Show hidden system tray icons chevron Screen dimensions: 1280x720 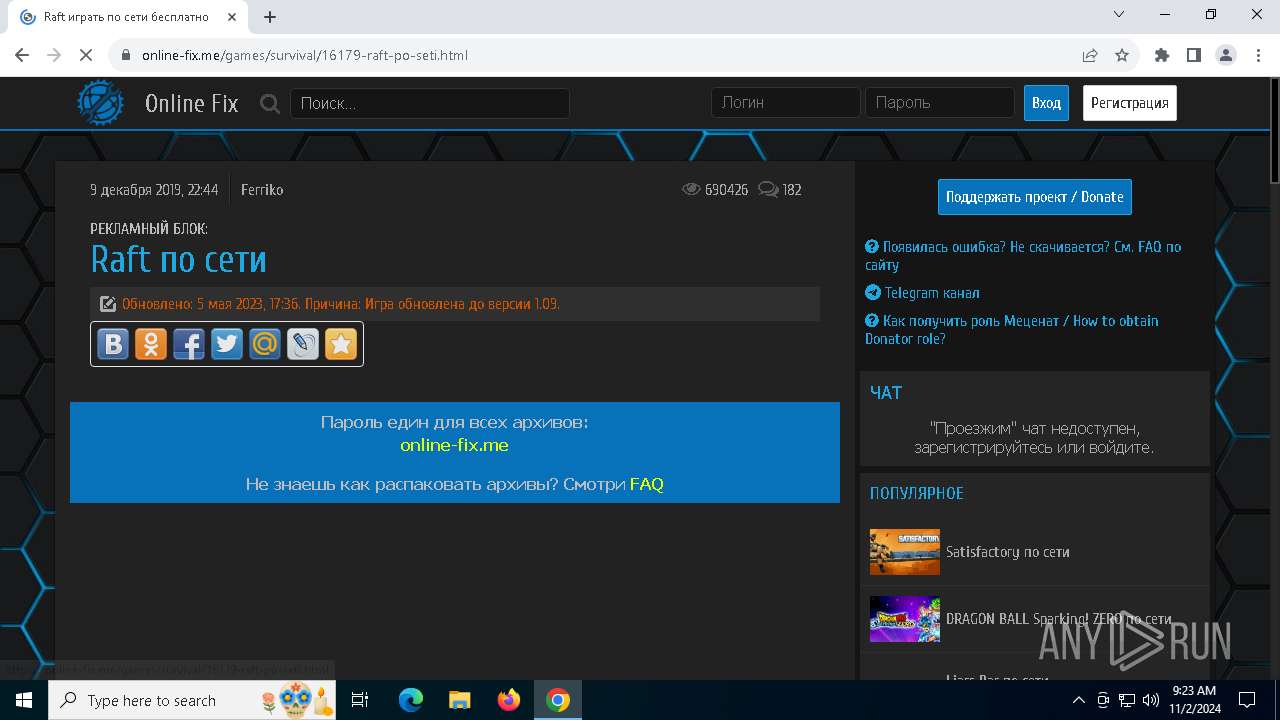point(1079,700)
